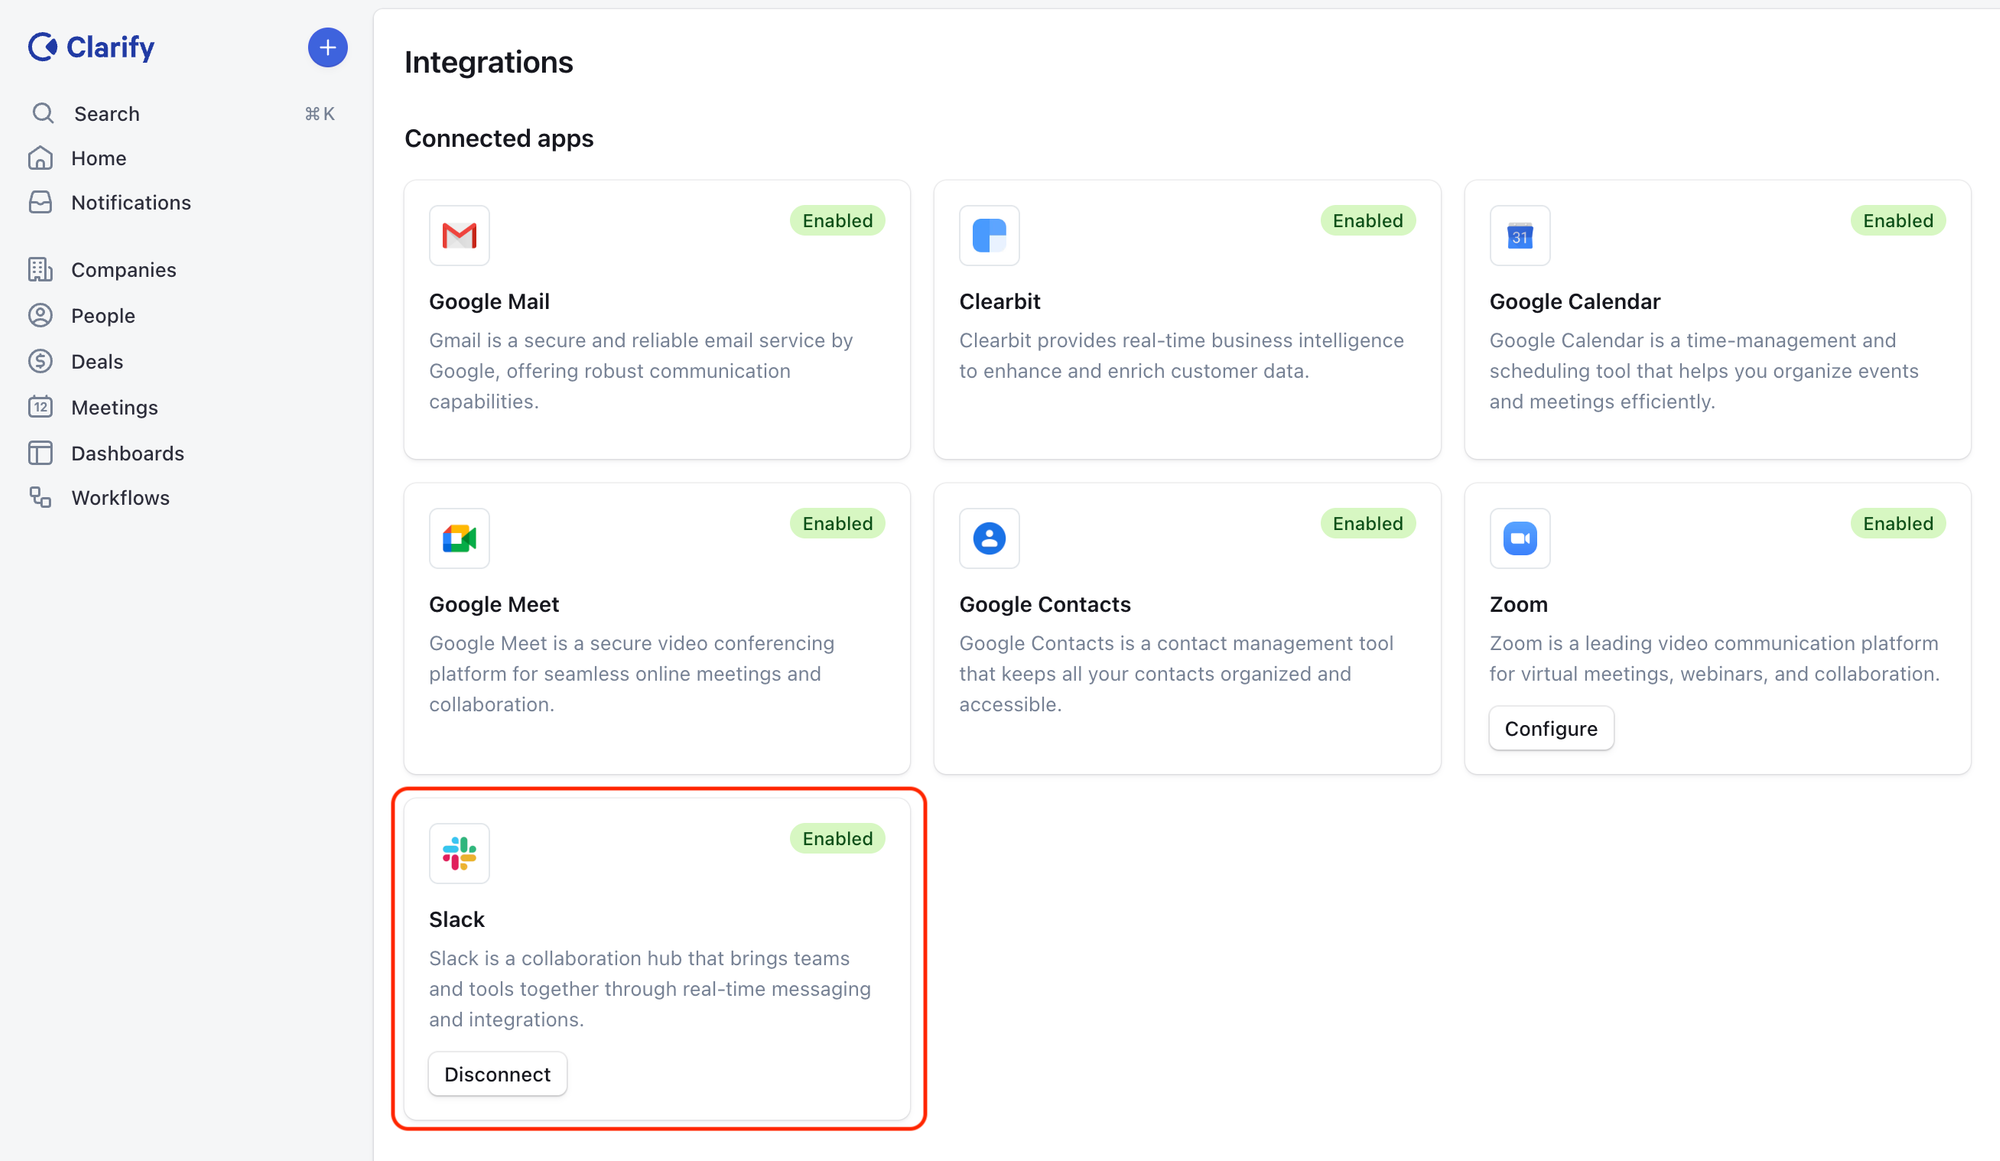Click the Google Contacts app icon
This screenshot has width=2000, height=1161.
[x=989, y=539]
